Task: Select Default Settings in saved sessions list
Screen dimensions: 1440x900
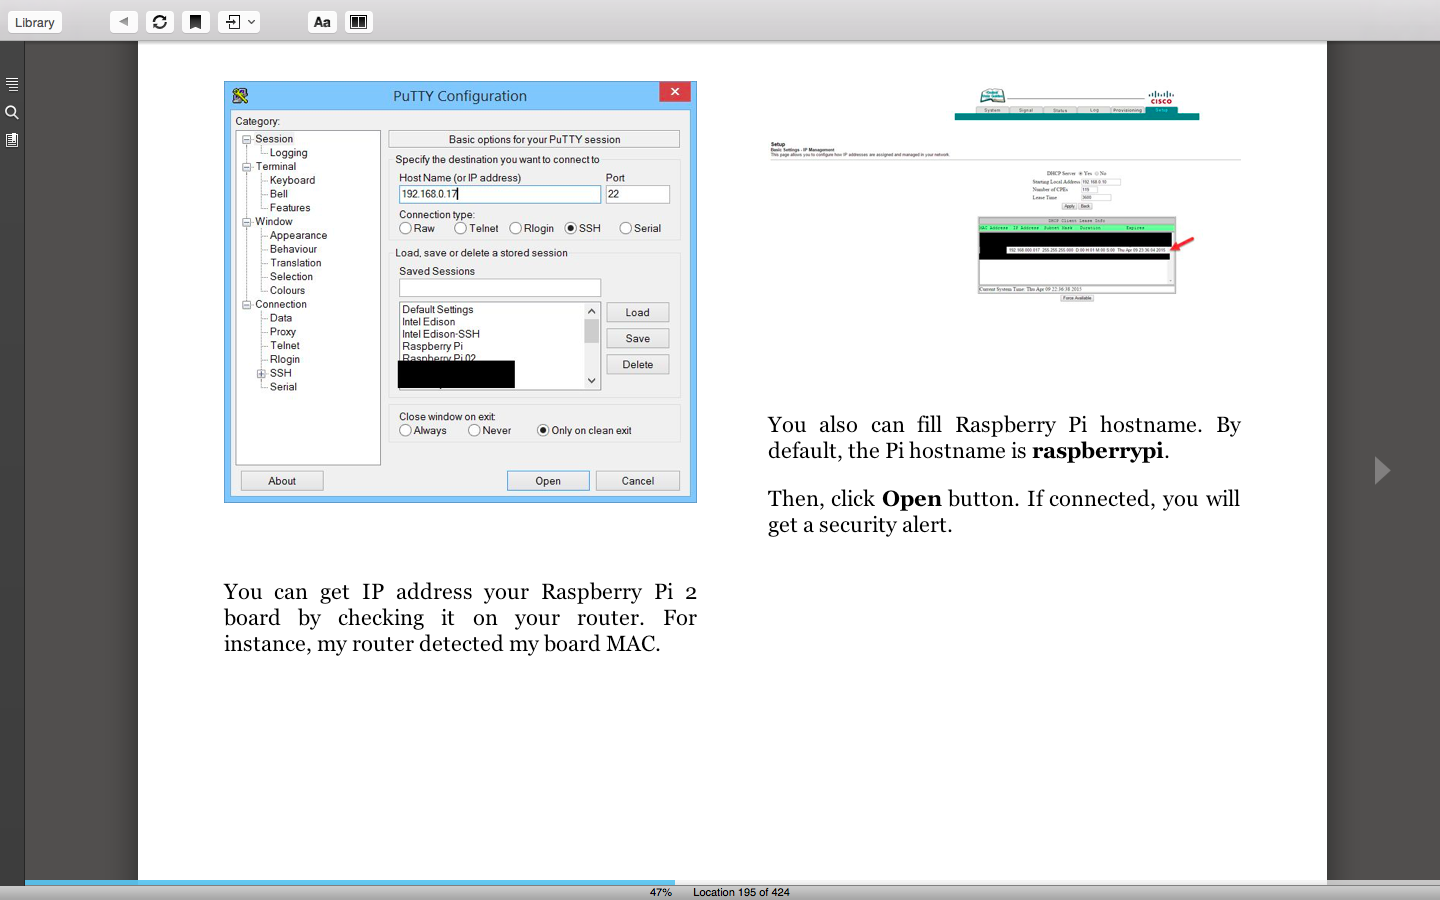Action: (x=438, y=310)
